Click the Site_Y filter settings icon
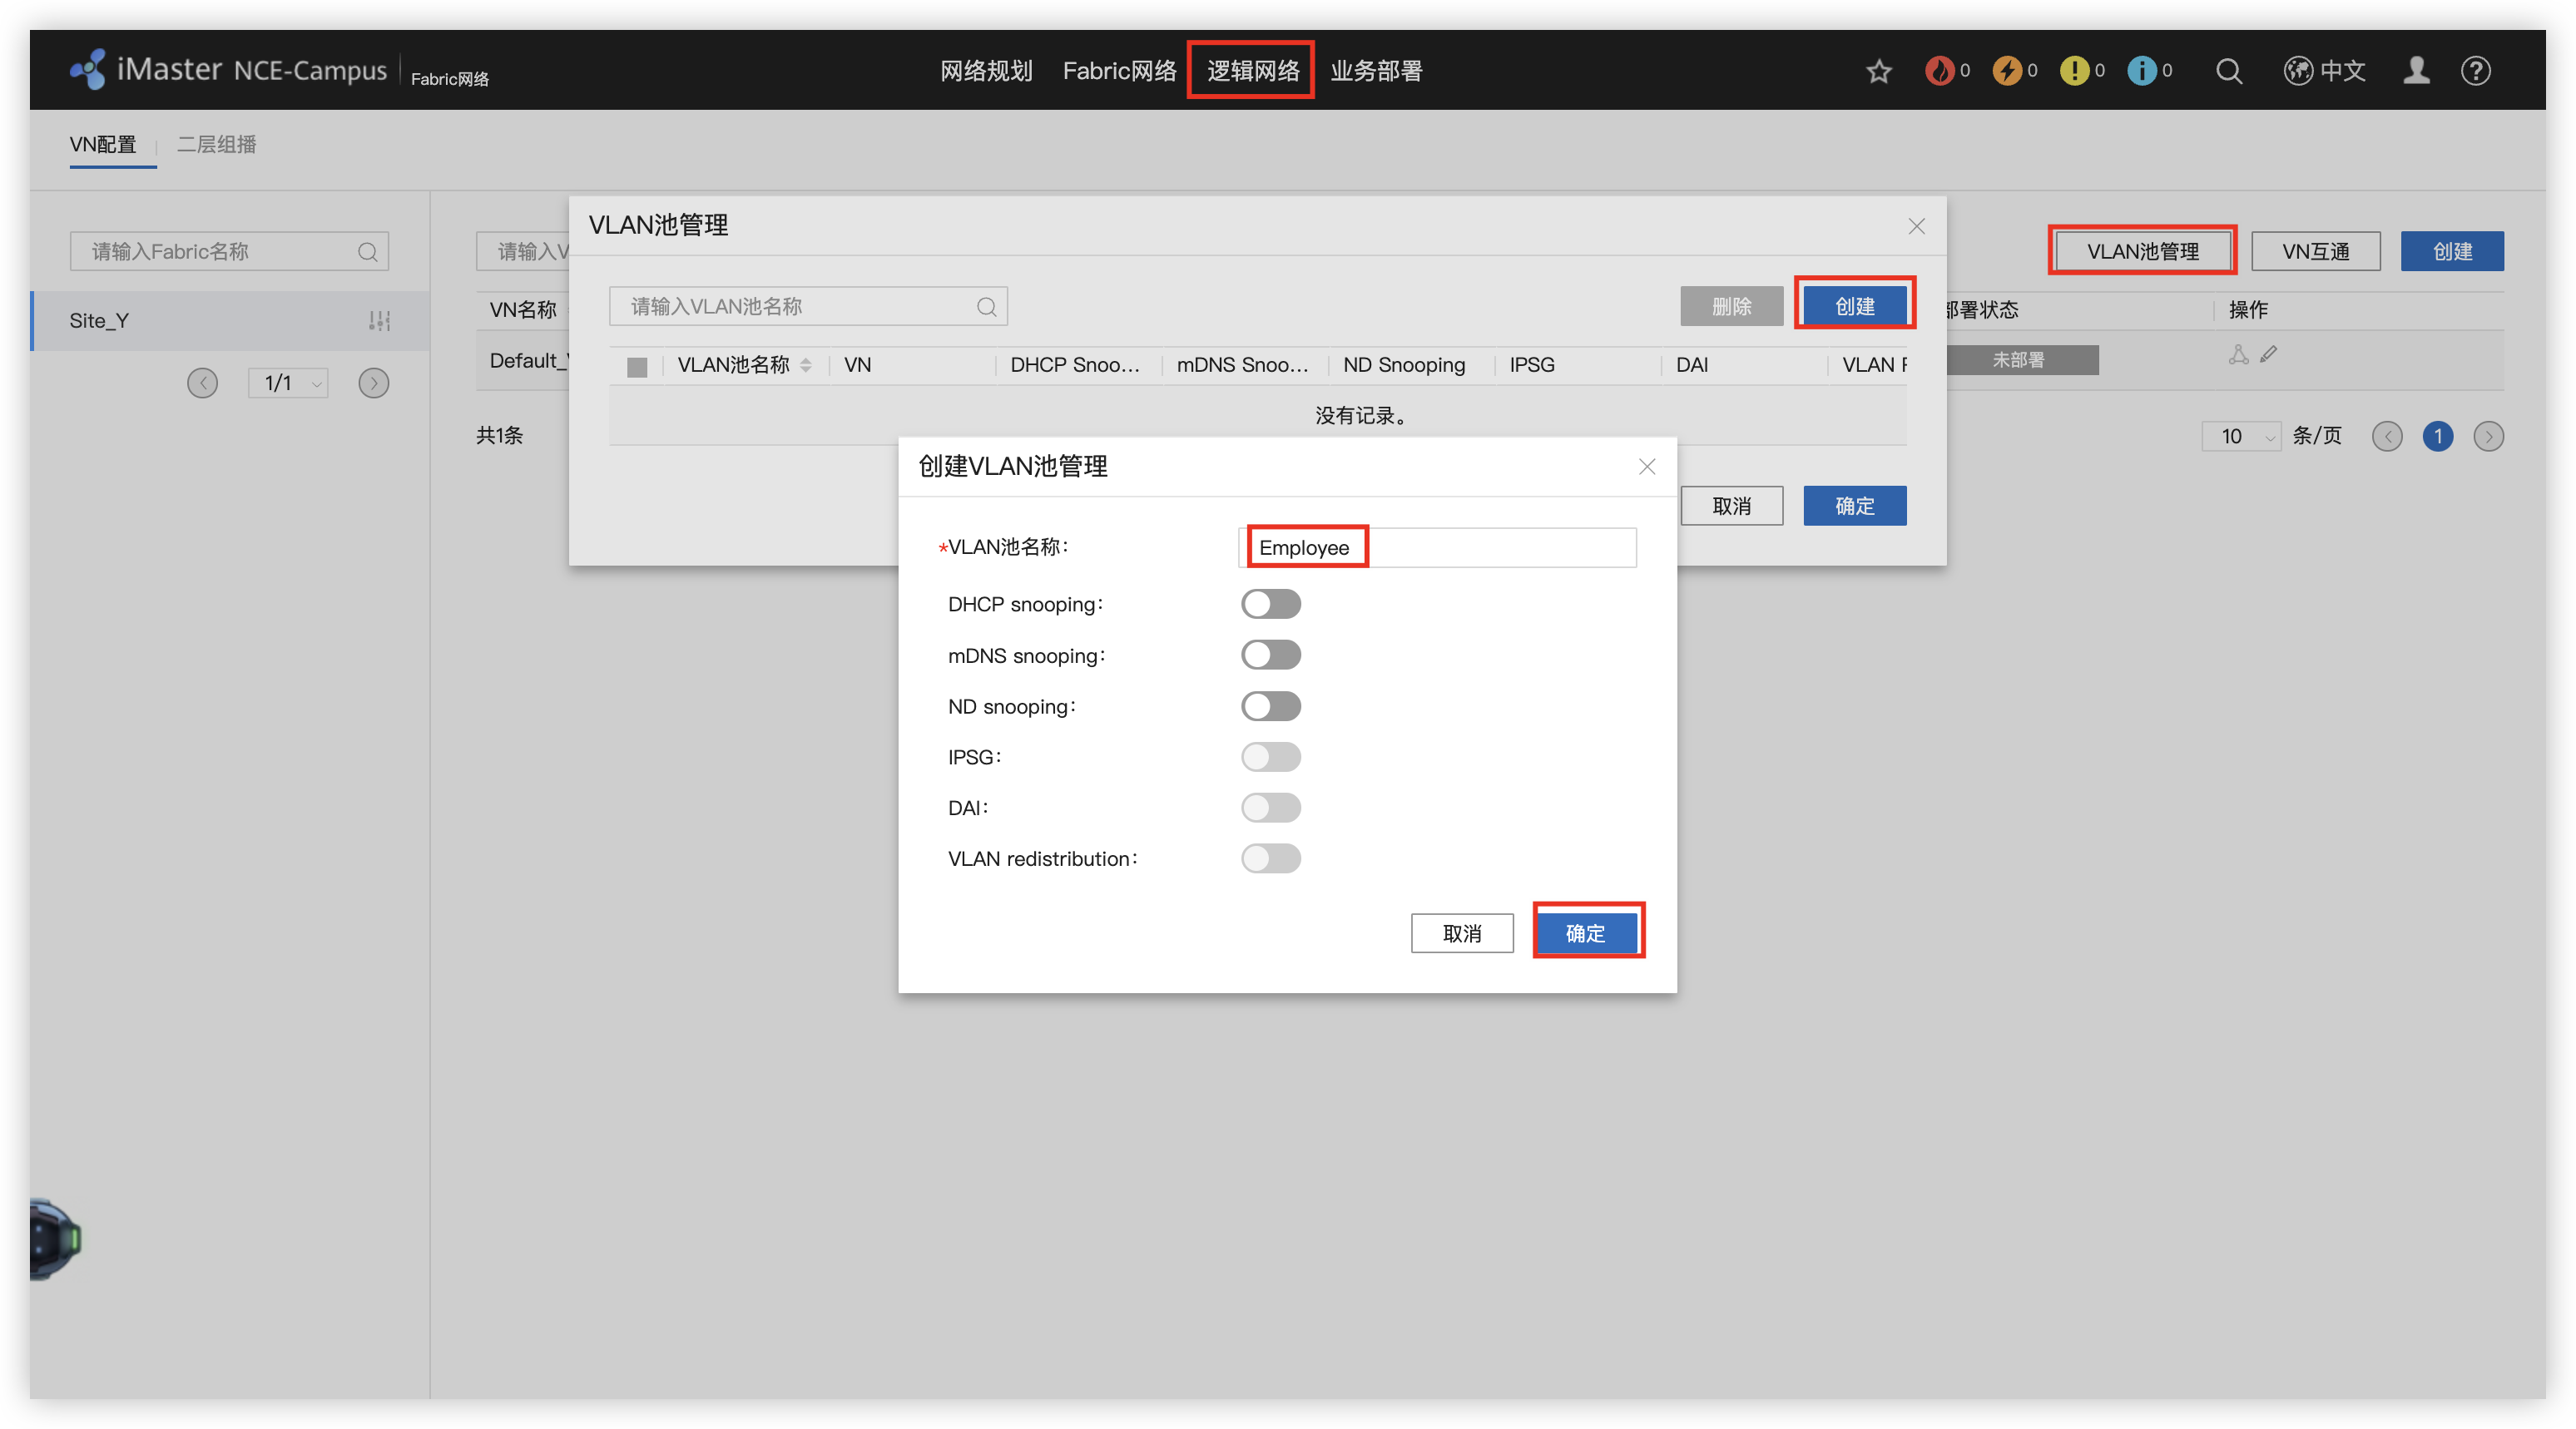 (379, 321)
